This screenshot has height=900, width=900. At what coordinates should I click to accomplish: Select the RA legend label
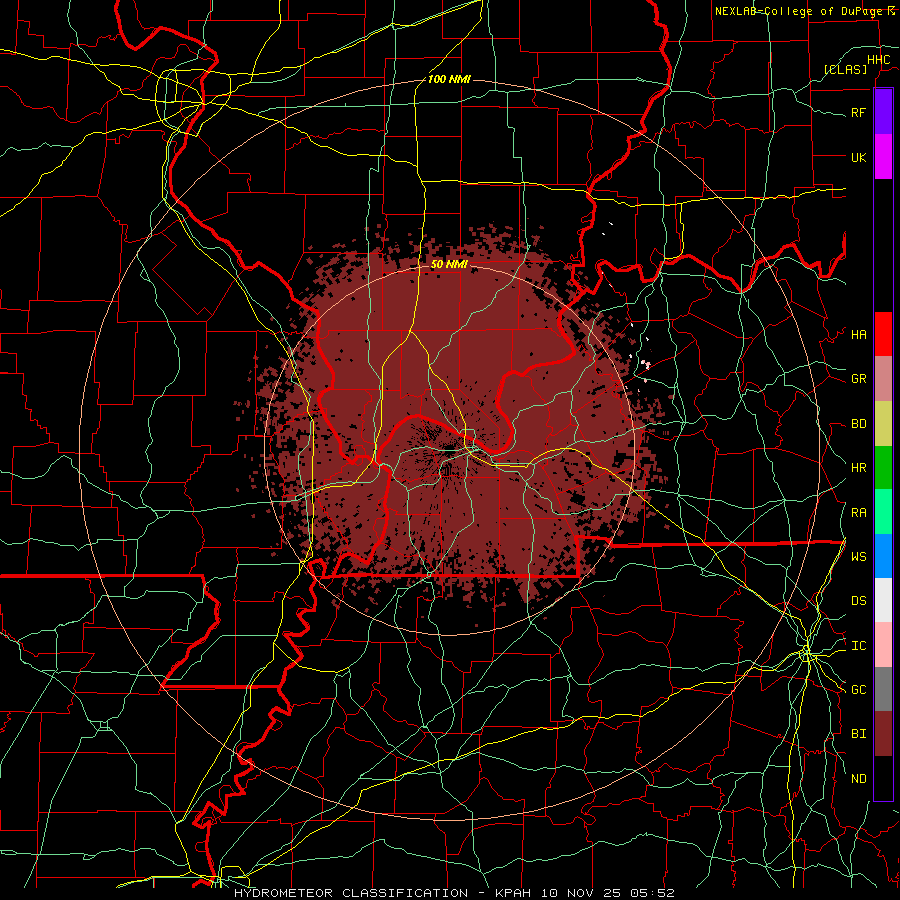858,513
